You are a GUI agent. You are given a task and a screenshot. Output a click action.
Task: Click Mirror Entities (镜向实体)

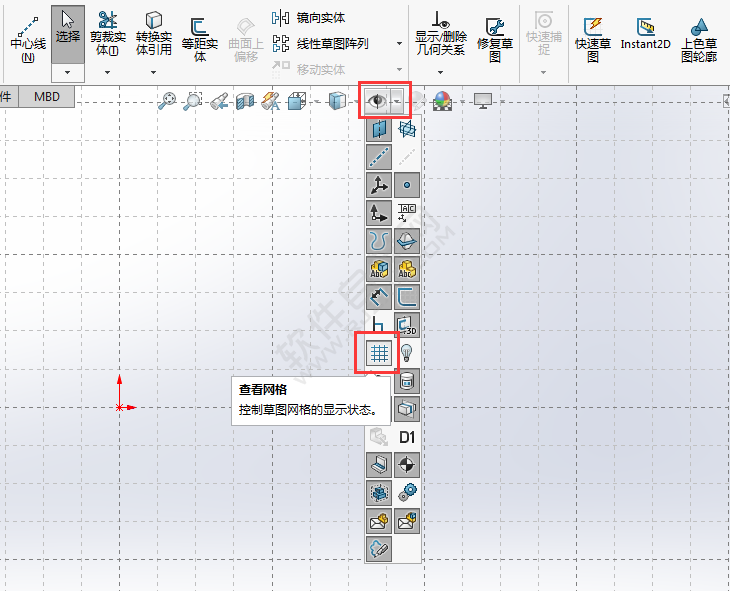(308, 18)
